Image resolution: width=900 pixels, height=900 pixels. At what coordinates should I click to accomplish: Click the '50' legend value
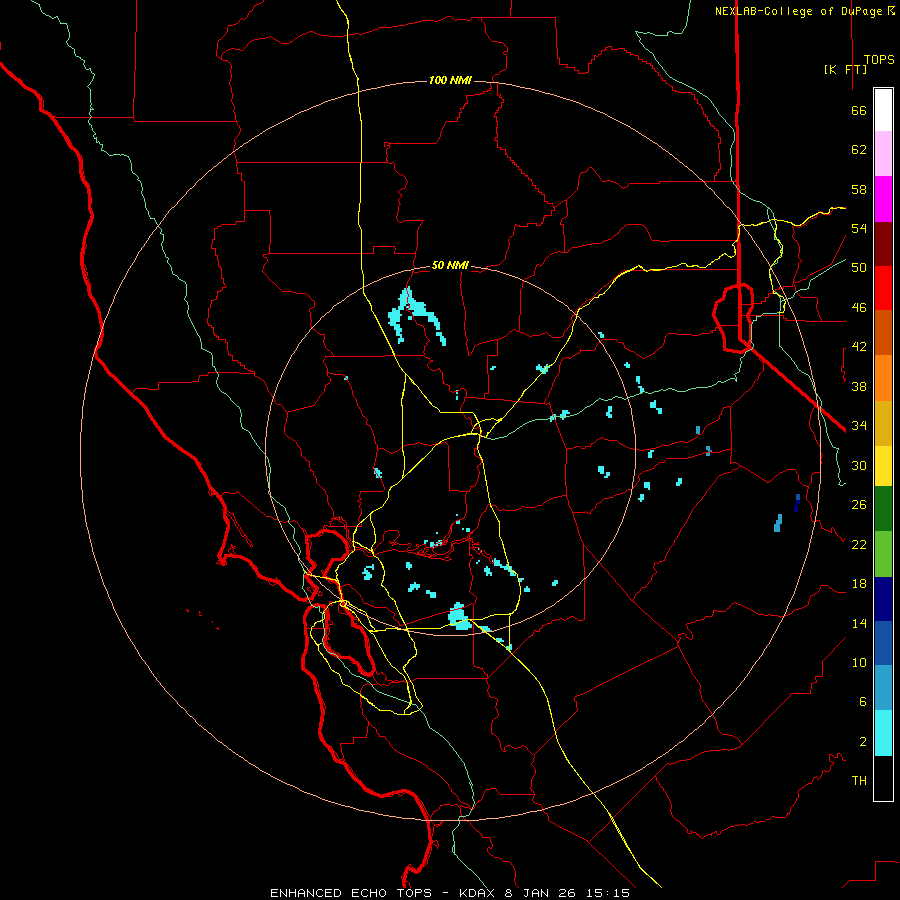click(859, 268)
